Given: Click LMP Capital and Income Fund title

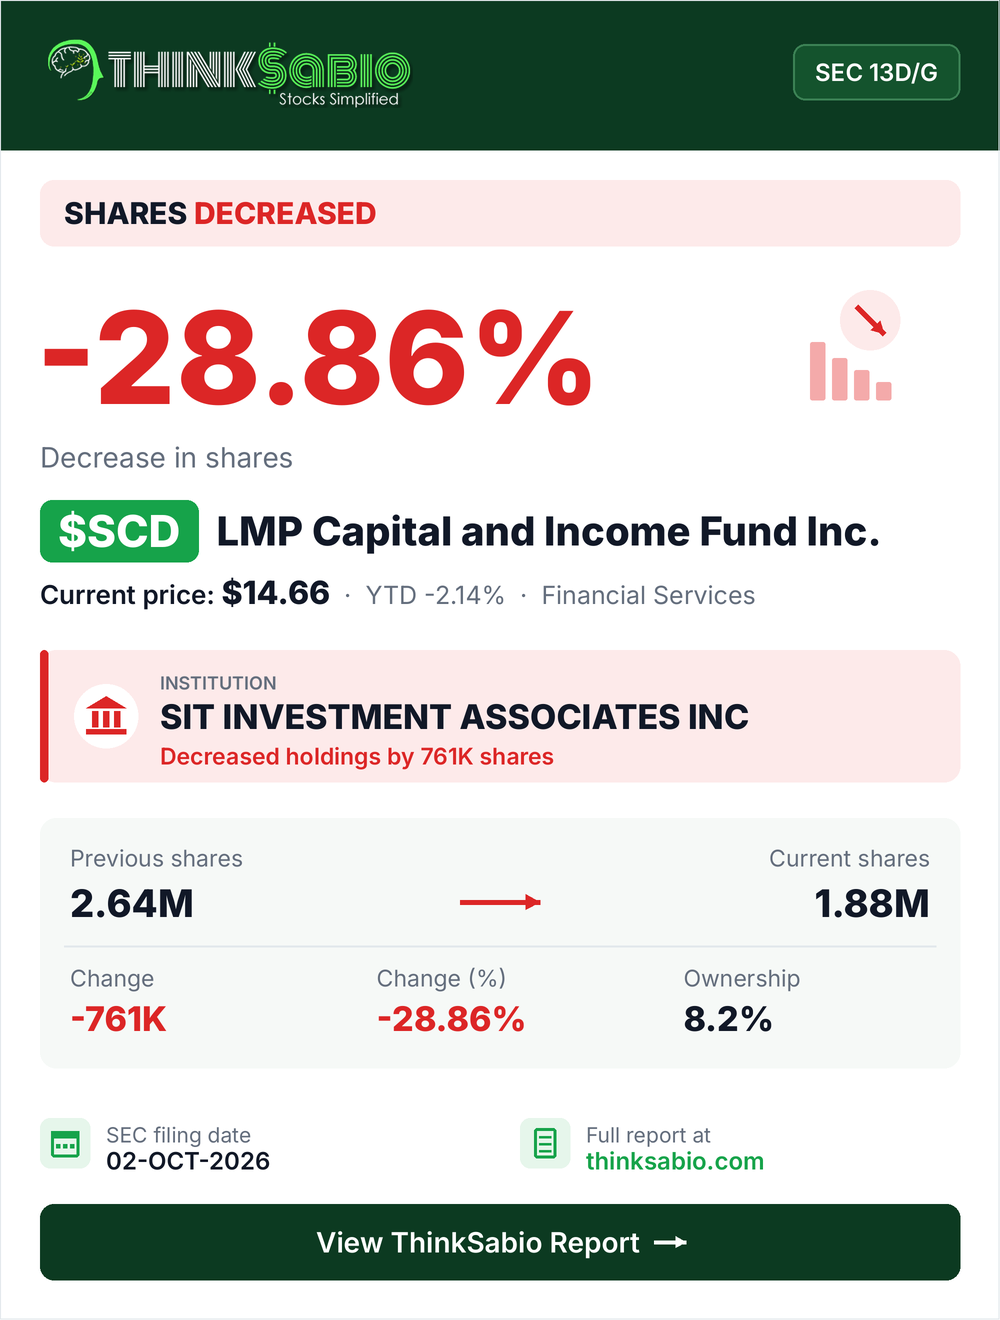Looking at the screenshot, I should 548,531.
